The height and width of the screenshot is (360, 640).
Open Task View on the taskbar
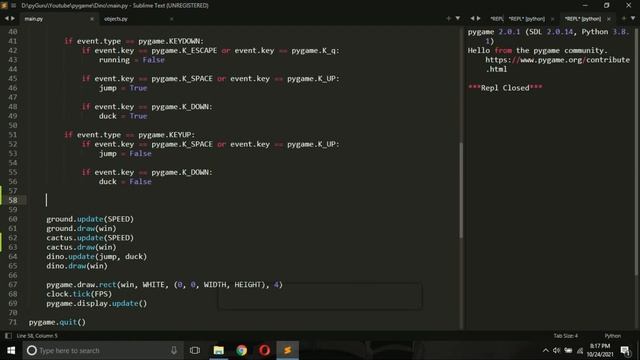(x=195, y=350)
